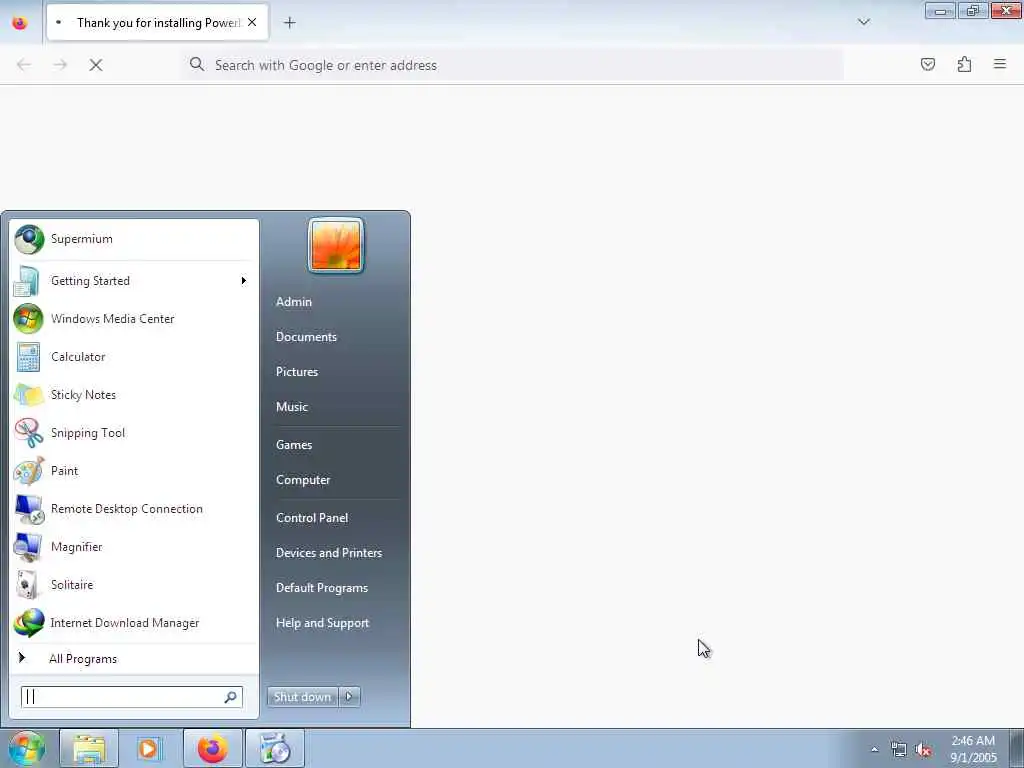Show hidden tray icons arrow

(x=874, y=749)
